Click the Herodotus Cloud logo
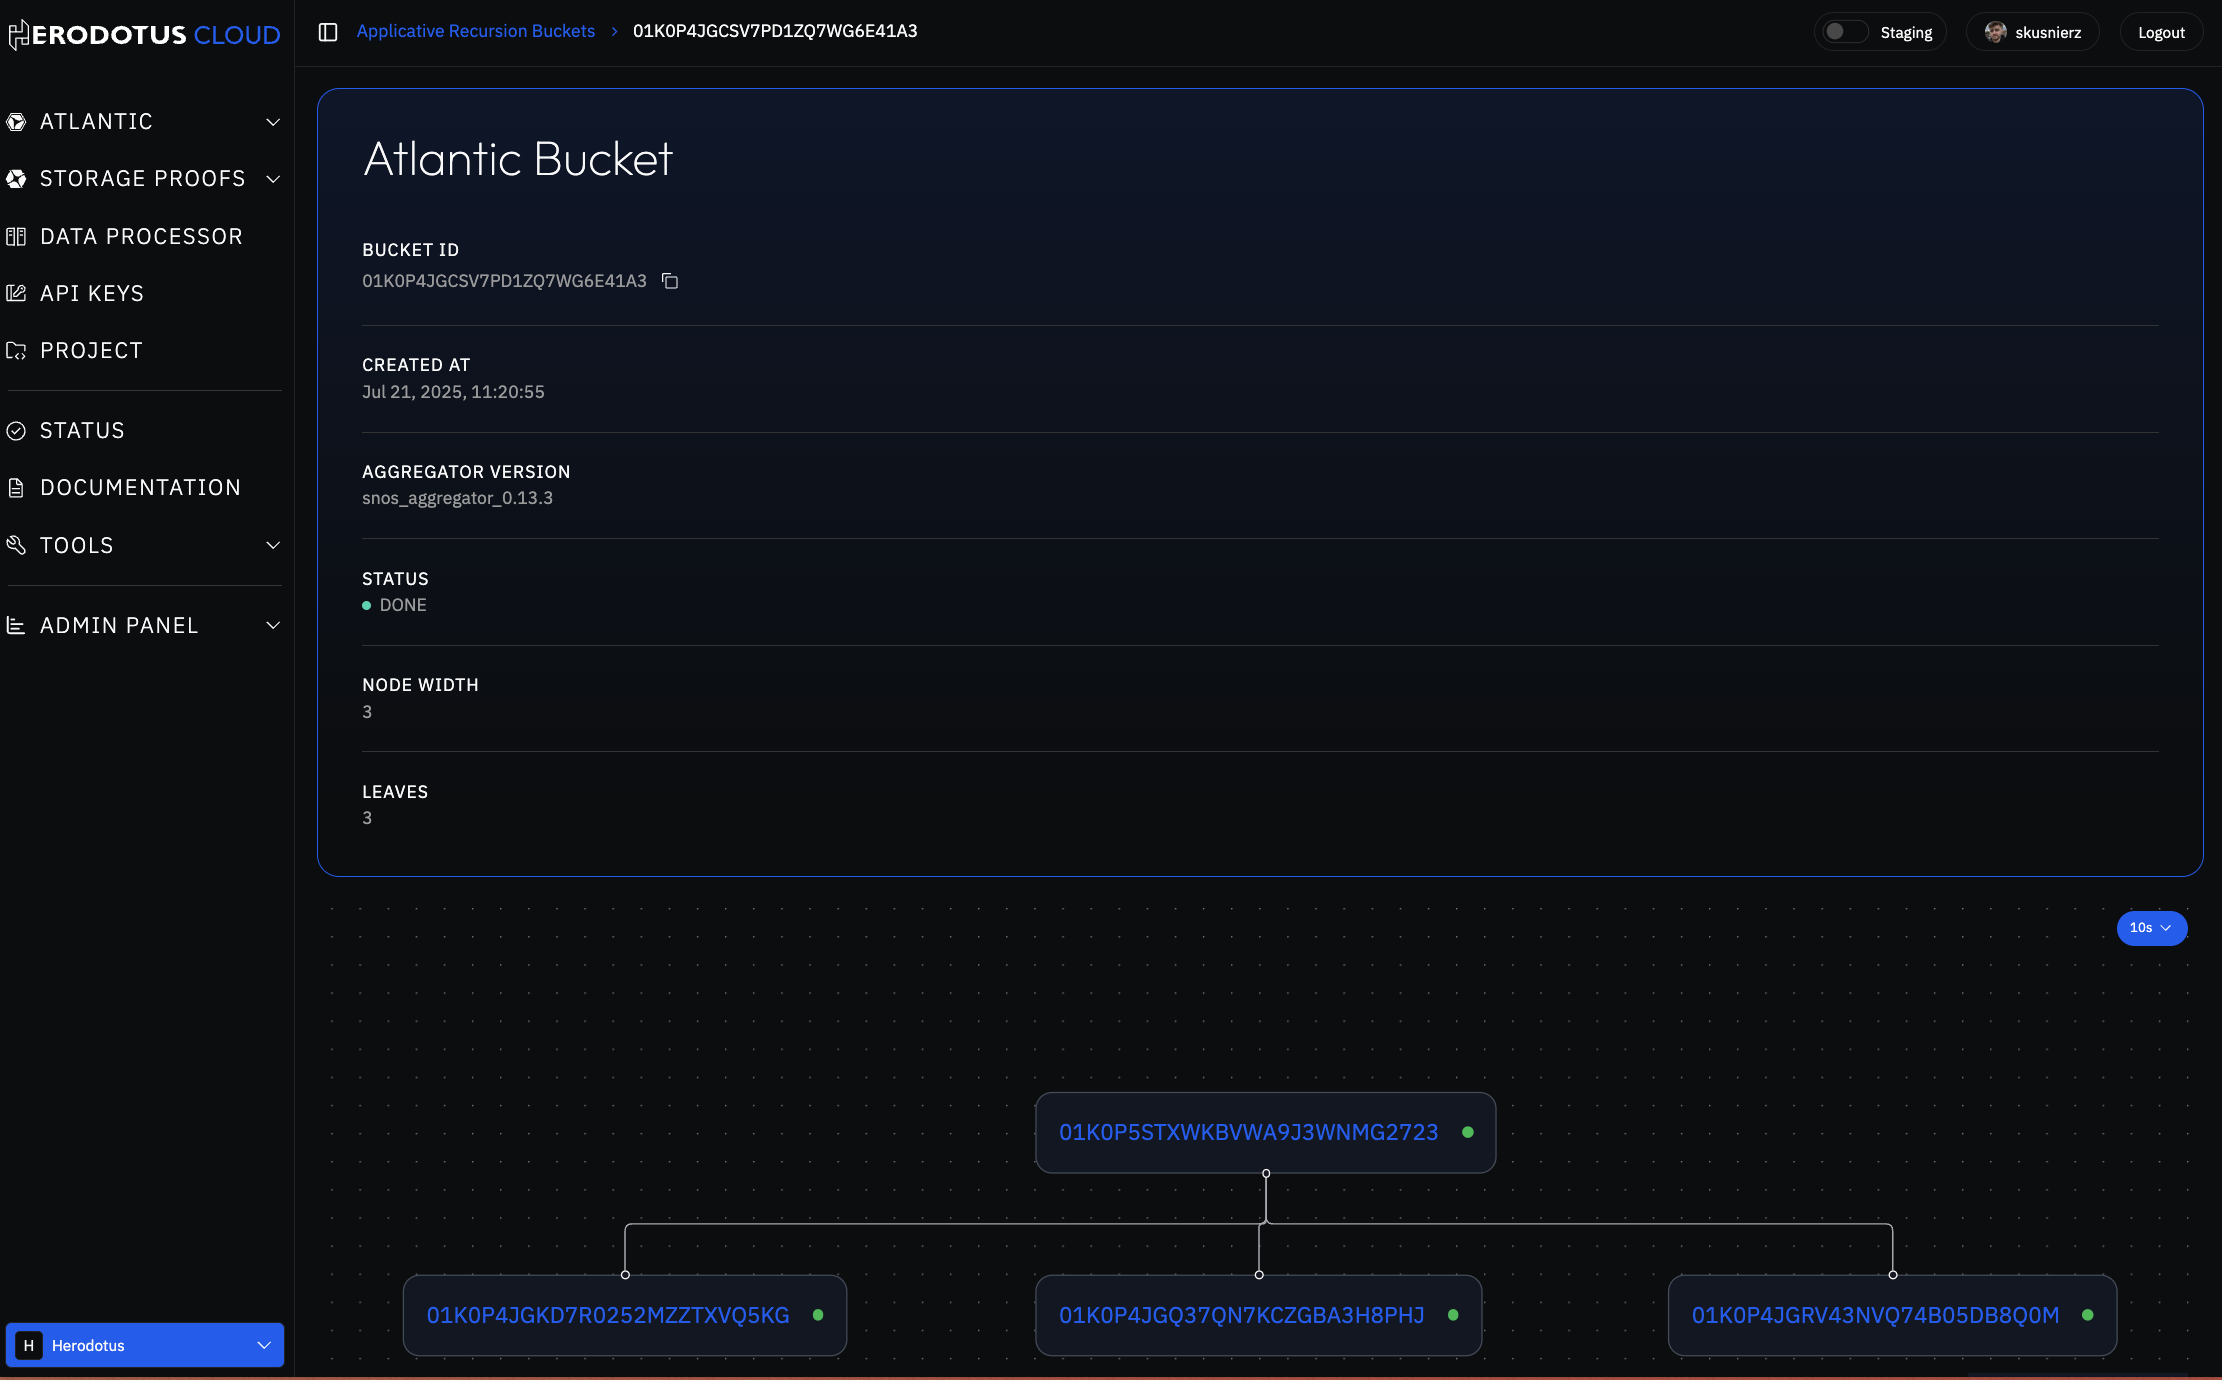The image size is (2222, 1380). [x=145, y=35]
